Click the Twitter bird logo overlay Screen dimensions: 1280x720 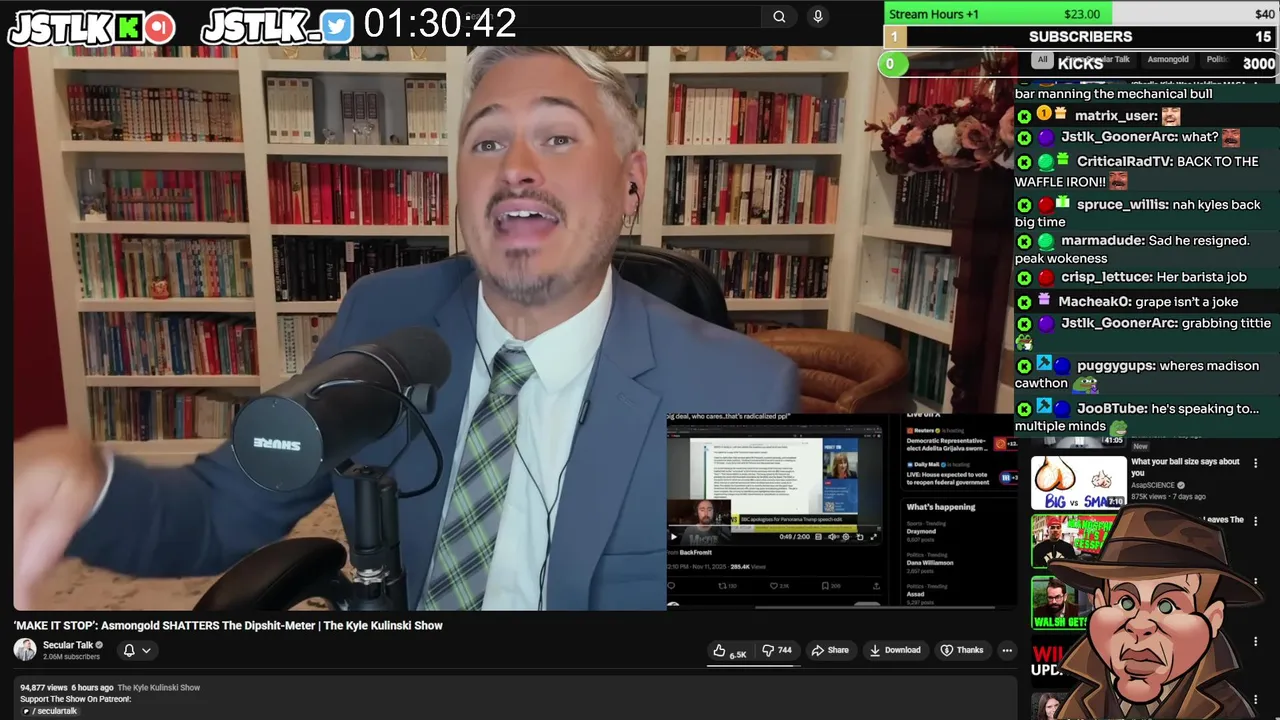[x=337, y=27]
